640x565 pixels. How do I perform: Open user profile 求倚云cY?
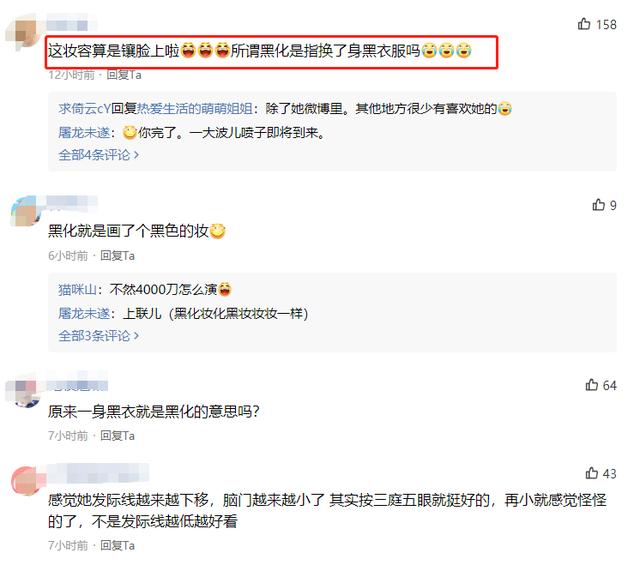coord(84,109)
